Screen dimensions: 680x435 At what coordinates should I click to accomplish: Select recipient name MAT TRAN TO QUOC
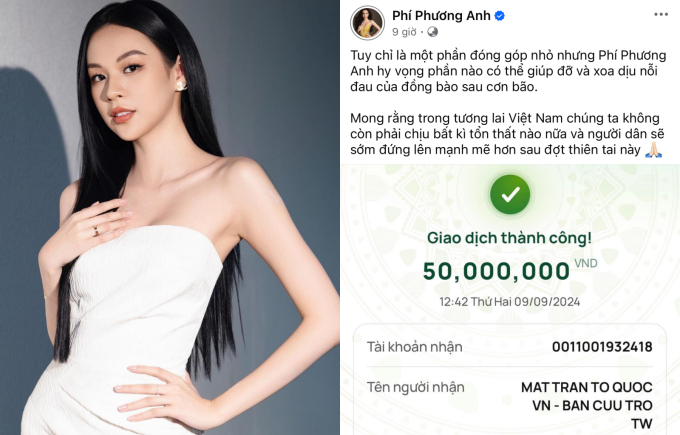tap(587, 387)
